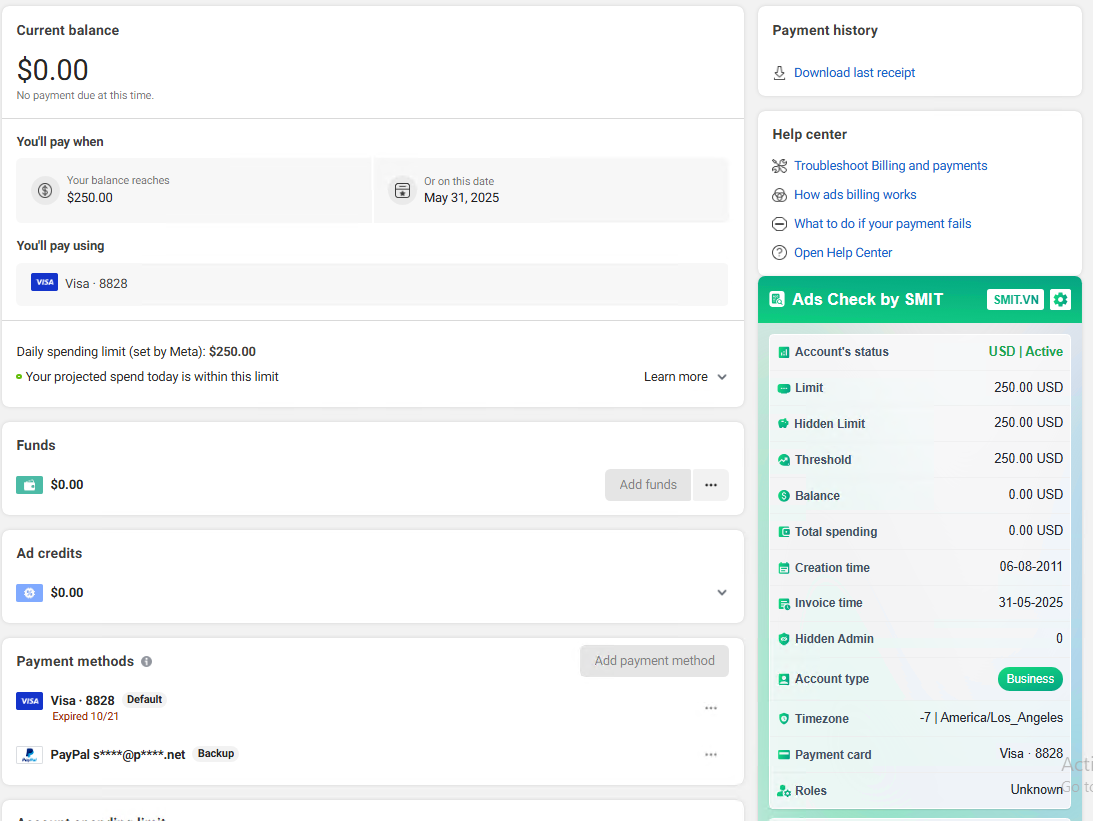
Task: Open the Download last receipt link
Action: (x=854, y=72)
